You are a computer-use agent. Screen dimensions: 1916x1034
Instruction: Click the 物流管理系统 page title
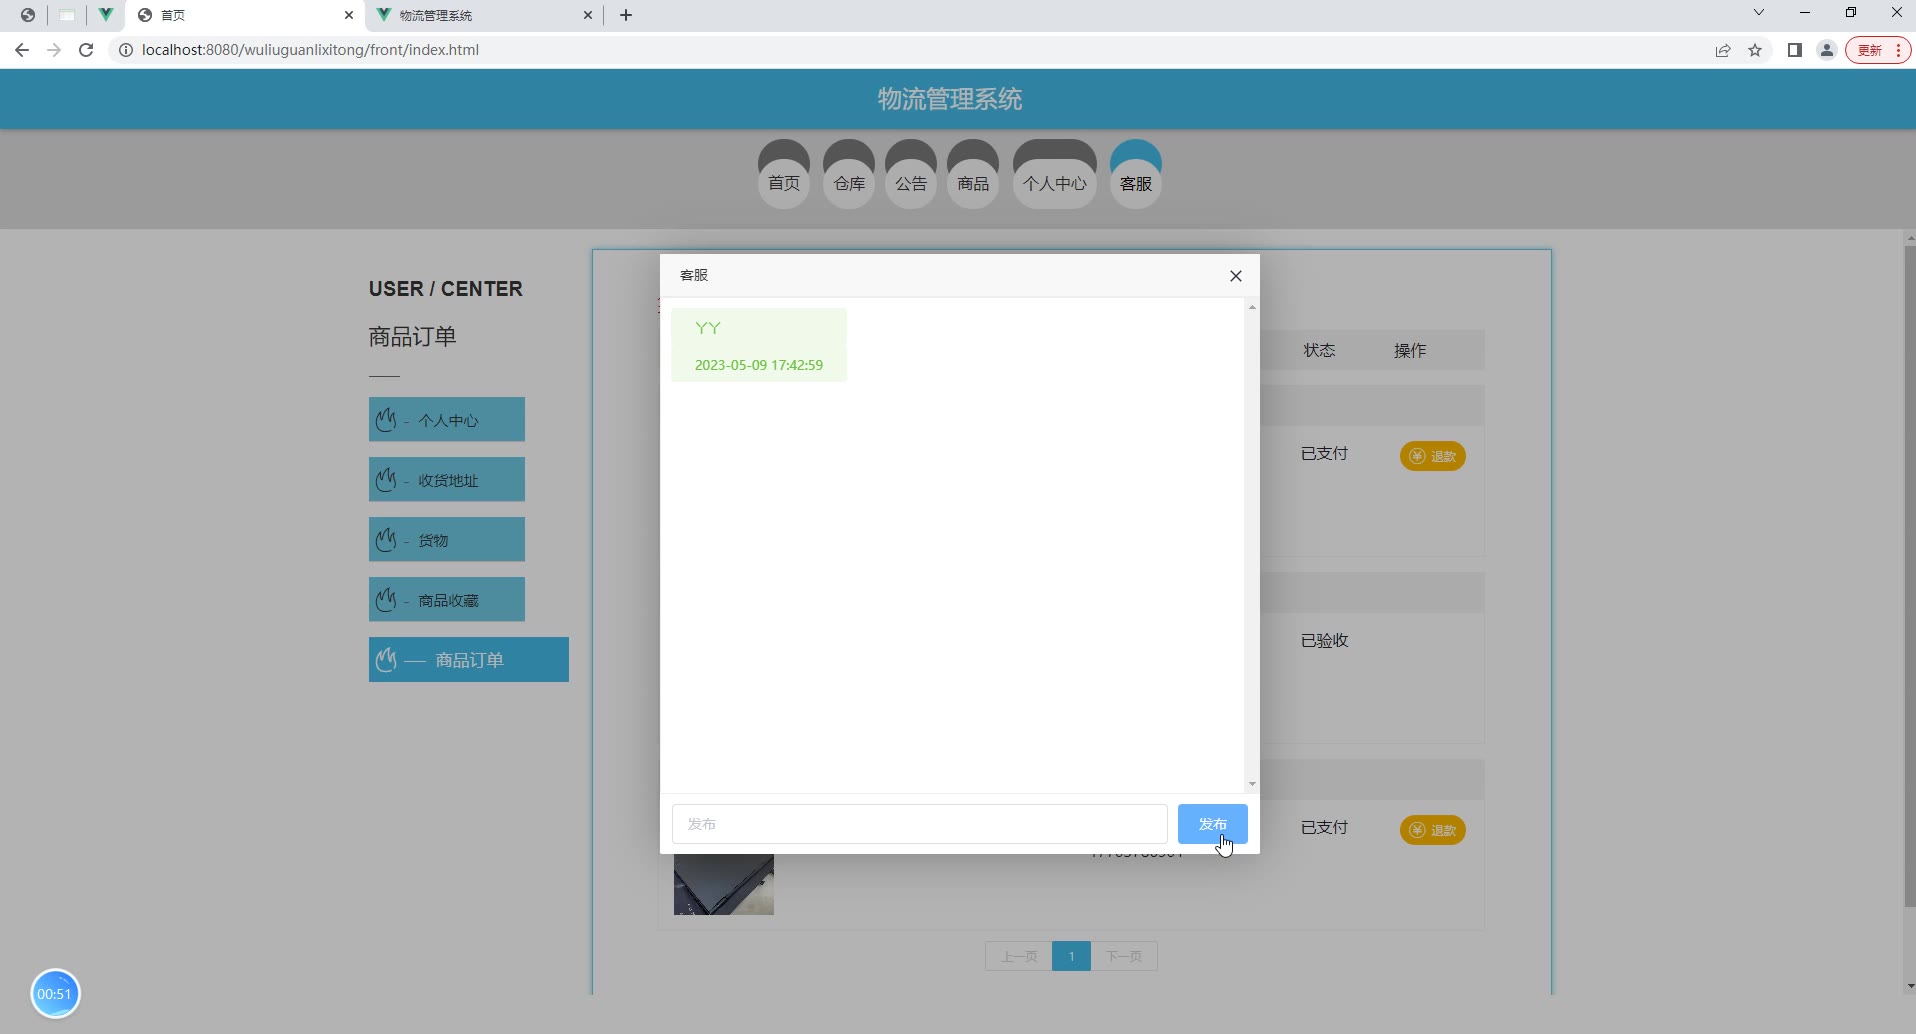(950, 99)
